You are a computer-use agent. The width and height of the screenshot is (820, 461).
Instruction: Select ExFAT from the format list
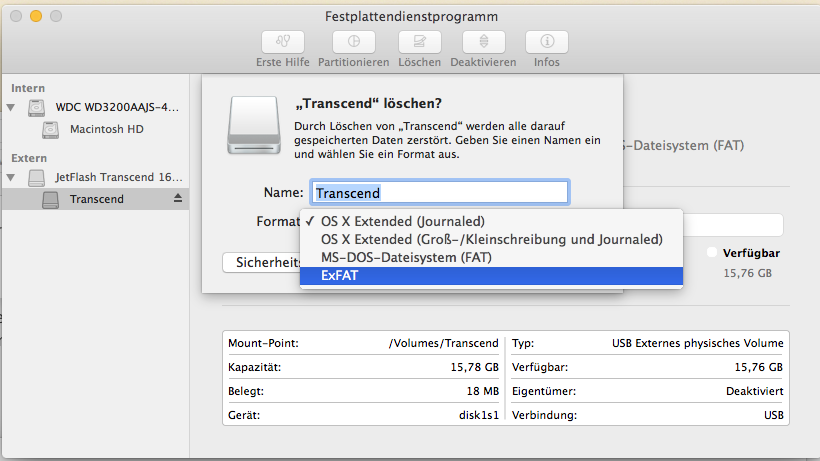(339, 275)
